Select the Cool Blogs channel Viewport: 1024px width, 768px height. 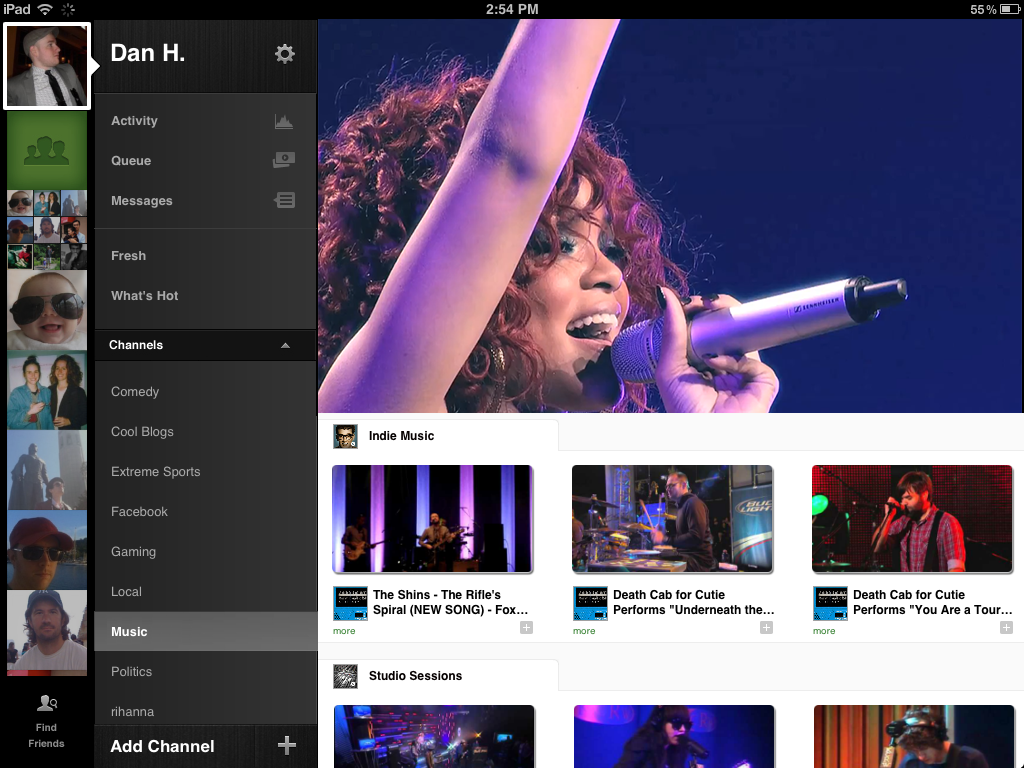click(x=206, y=432)
